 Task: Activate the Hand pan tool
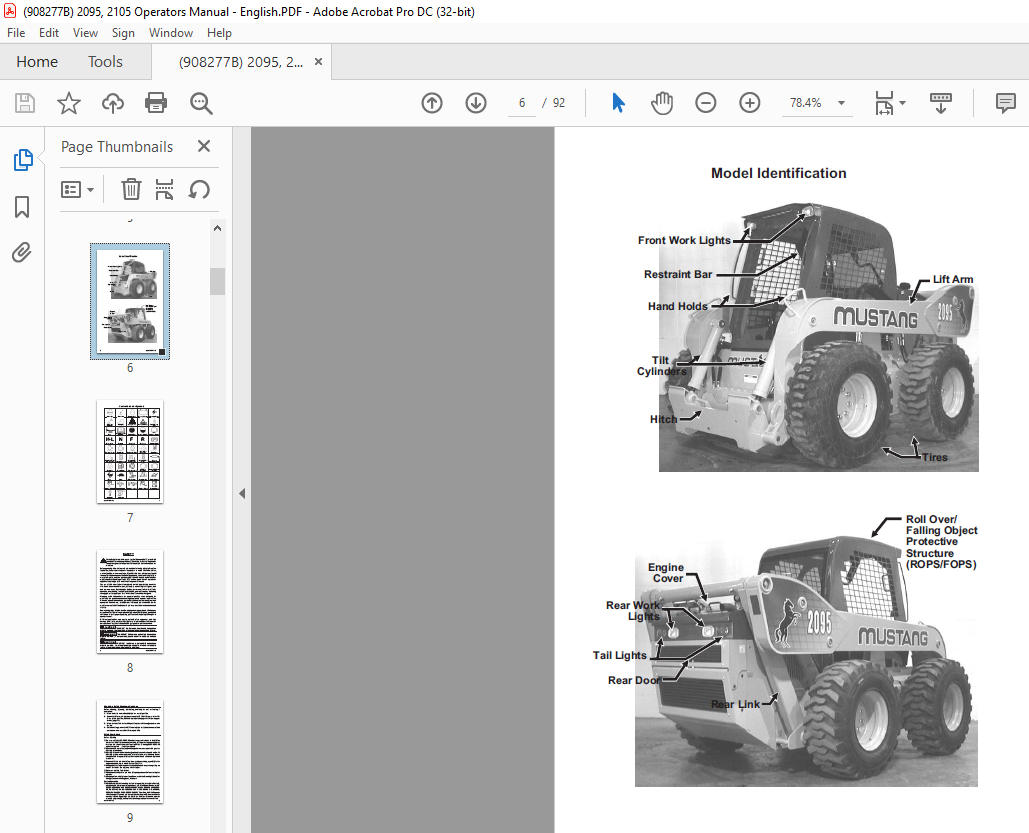[x=662, y=103]
